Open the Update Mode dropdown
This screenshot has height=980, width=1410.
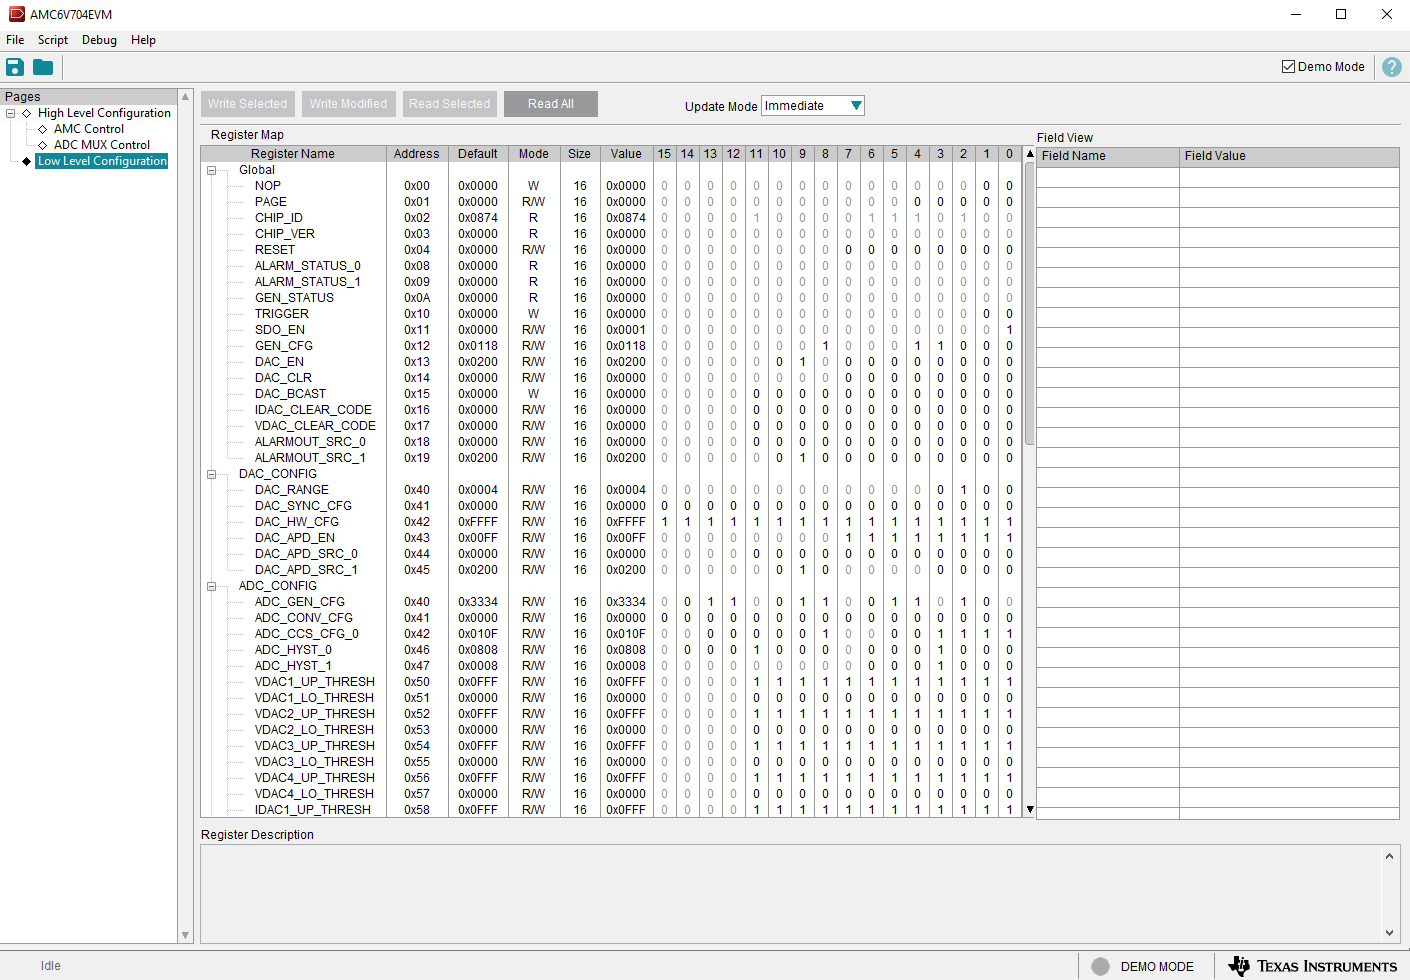(813, 106)
